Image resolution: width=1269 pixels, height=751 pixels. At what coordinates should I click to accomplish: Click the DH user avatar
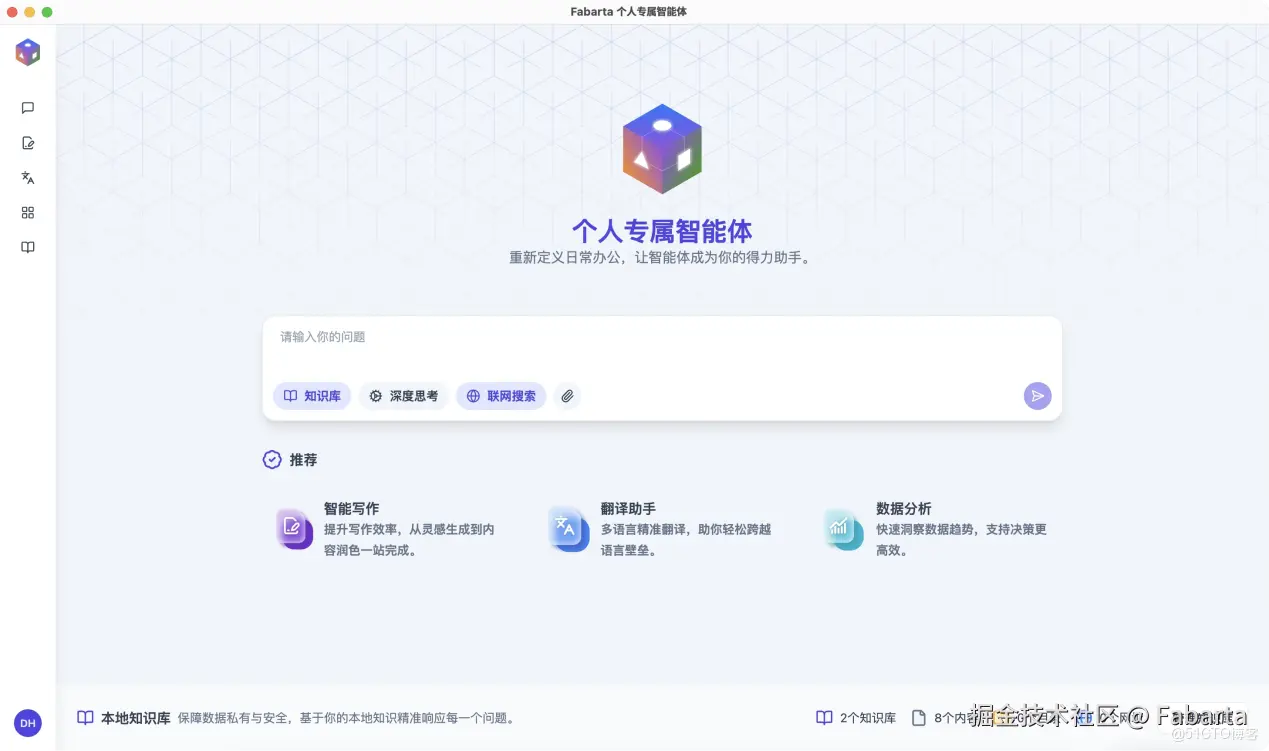(x=27, y=722)
